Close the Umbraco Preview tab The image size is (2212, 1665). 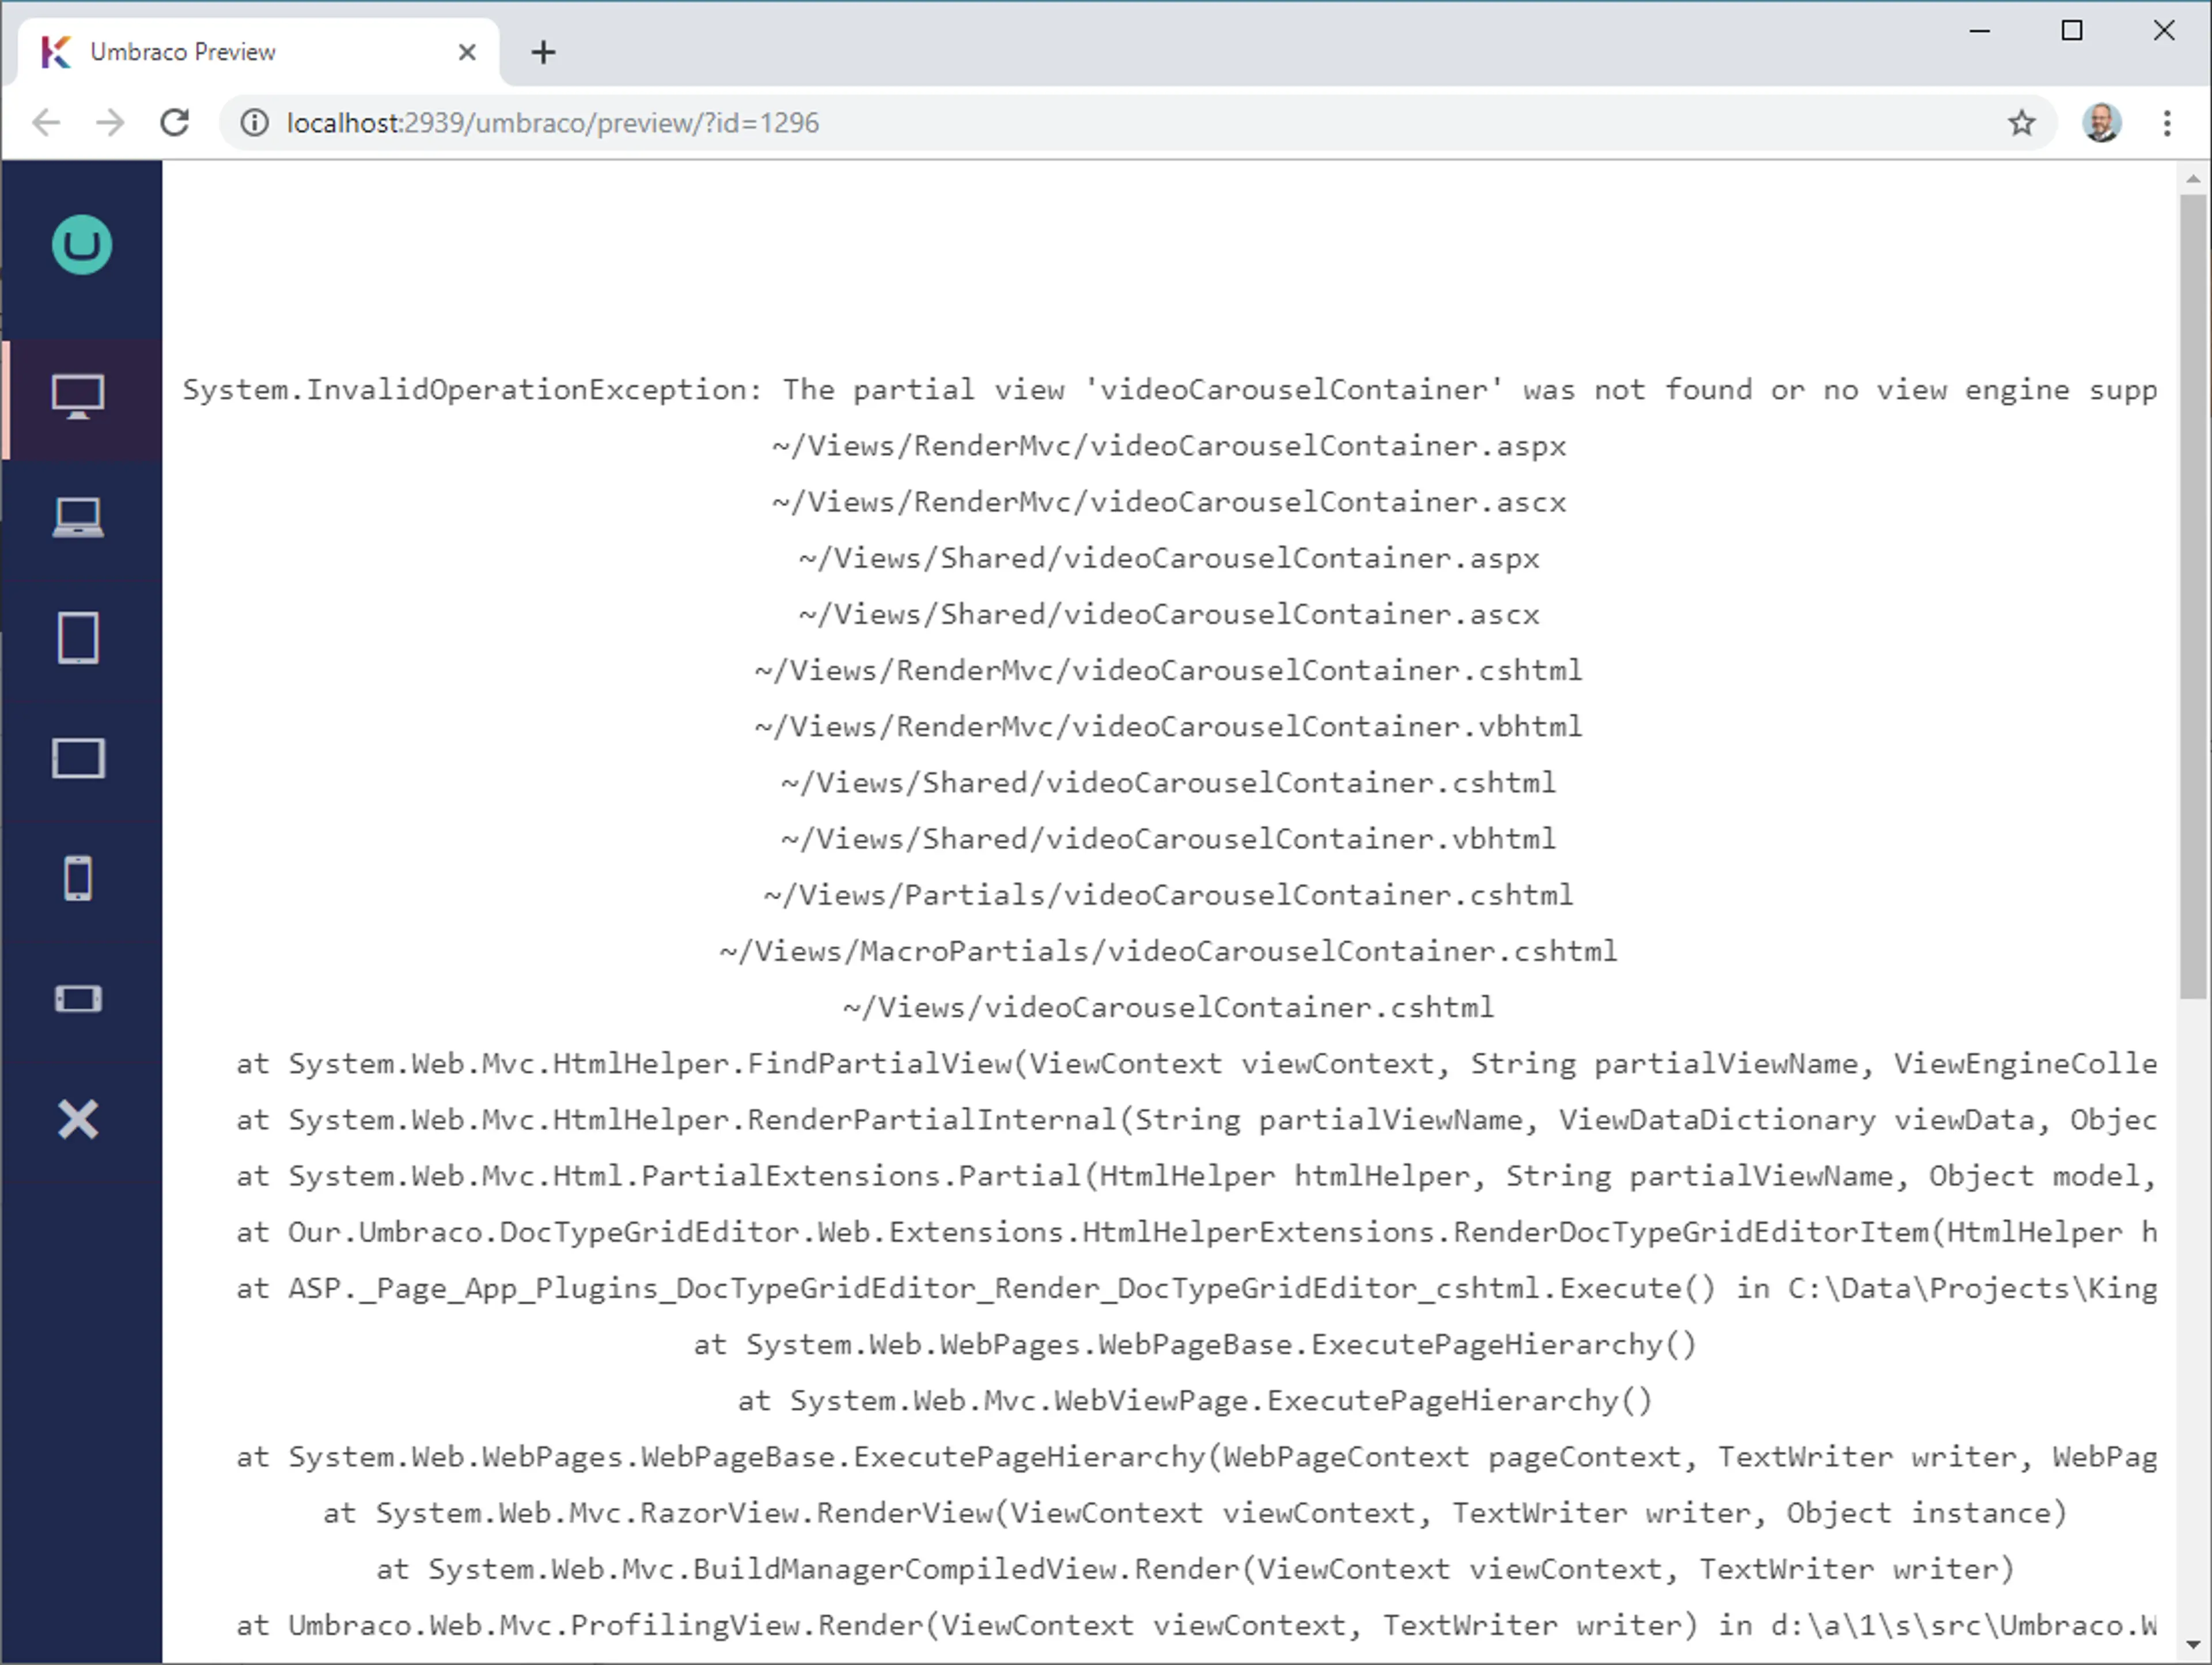(466, 52)
